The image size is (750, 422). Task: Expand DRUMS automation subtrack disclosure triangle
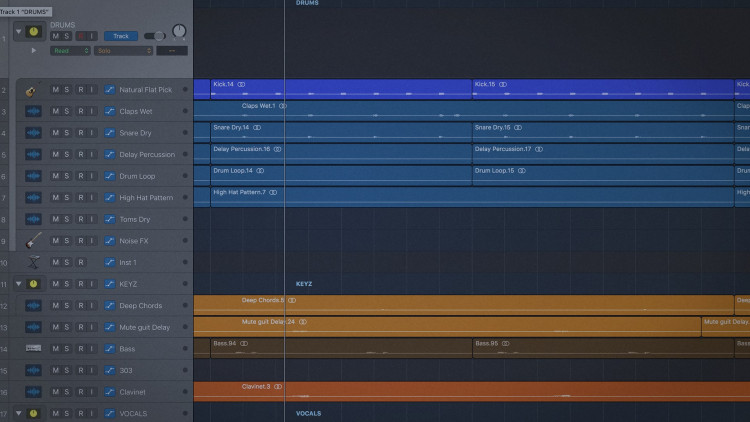pyautogui.click(x=33, y=50)
